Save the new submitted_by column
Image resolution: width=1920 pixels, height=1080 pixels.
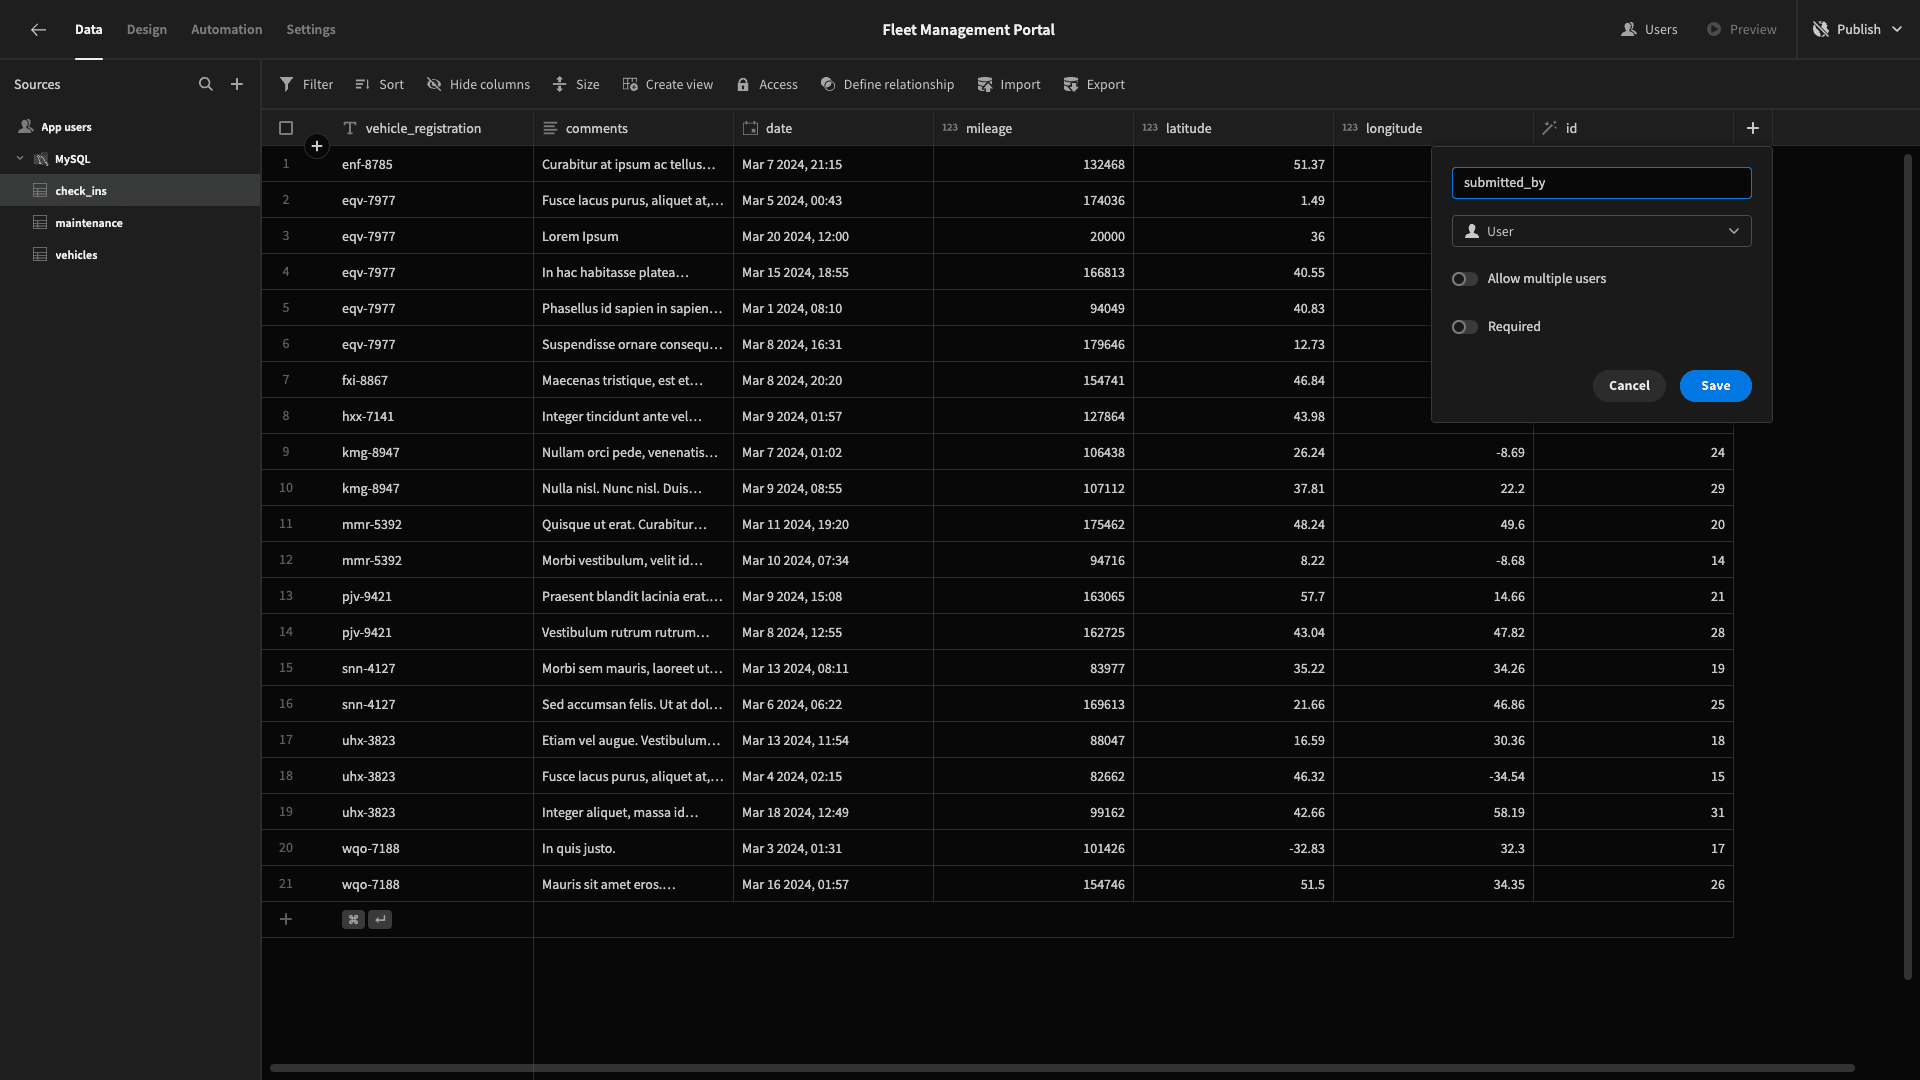(x=1715, y=386)
